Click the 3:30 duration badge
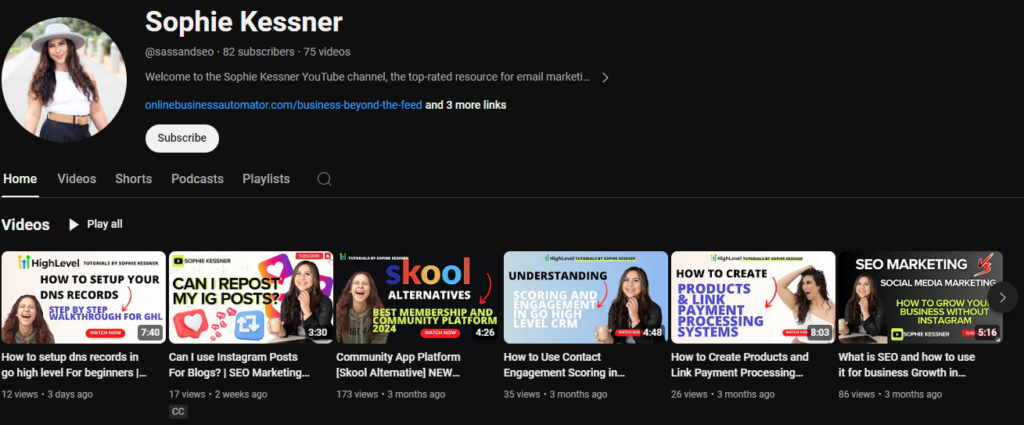This screenshot has height=425, width=1024. [317, 332]
